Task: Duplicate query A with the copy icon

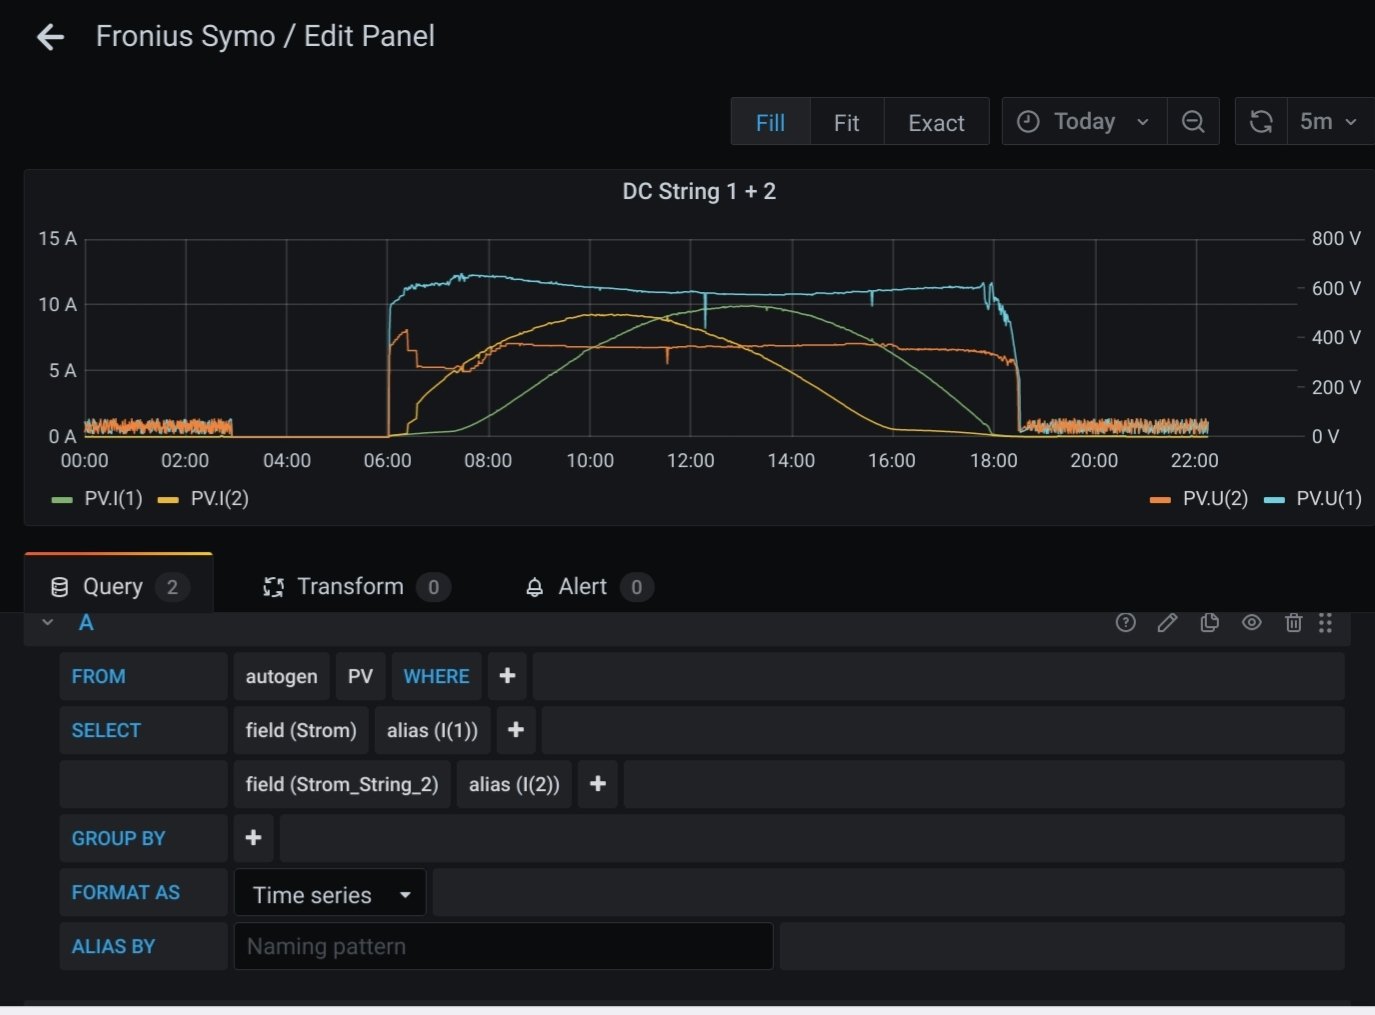Action: click(x=1209, y=623)
